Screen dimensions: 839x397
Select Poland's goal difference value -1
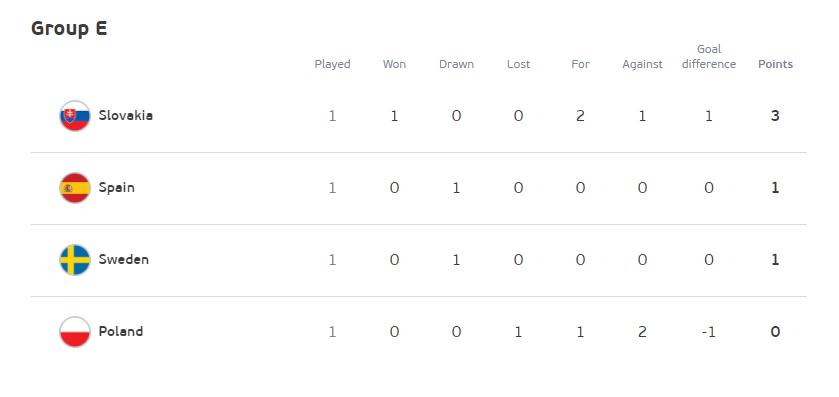[x=708, y=332]
